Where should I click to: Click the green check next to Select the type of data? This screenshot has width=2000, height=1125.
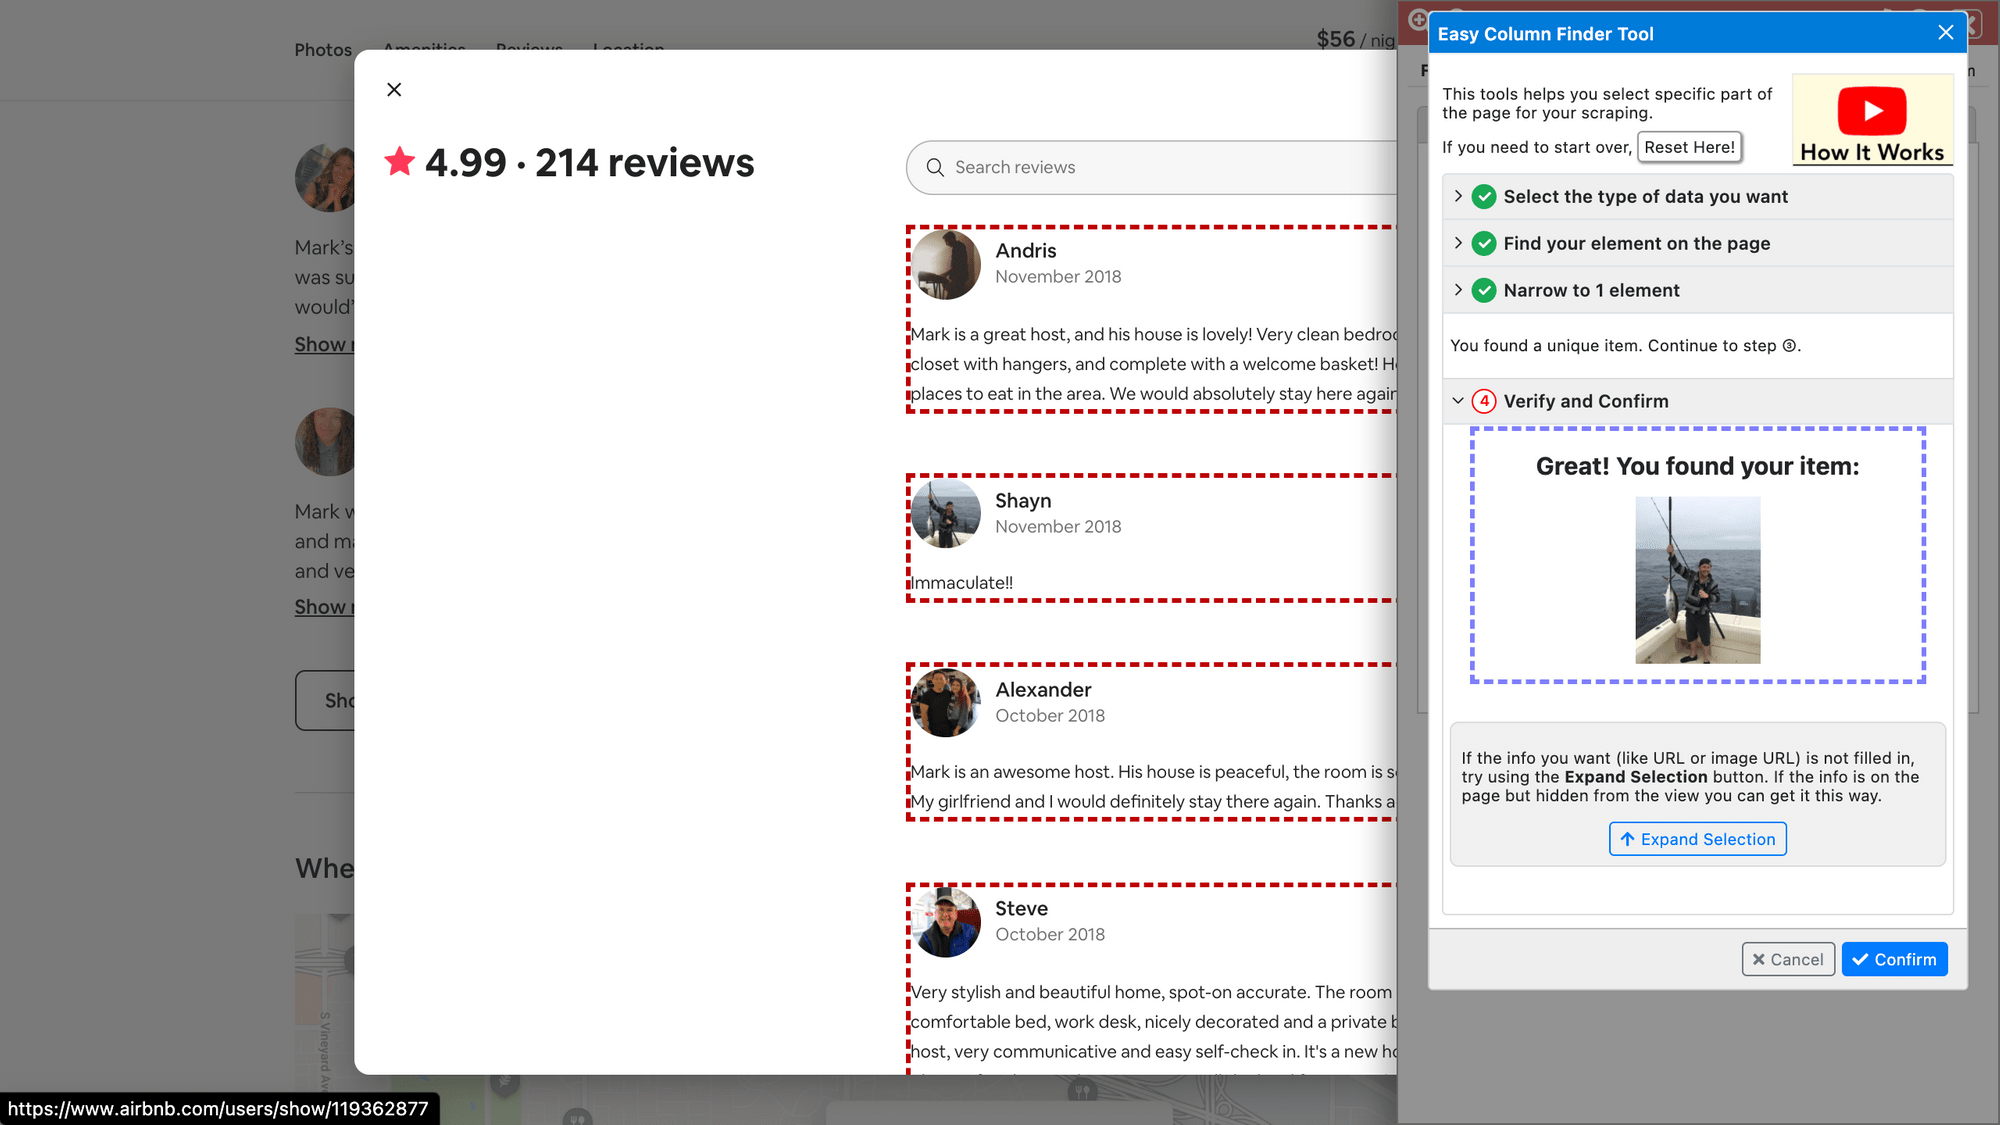(x=1485, y=197)
